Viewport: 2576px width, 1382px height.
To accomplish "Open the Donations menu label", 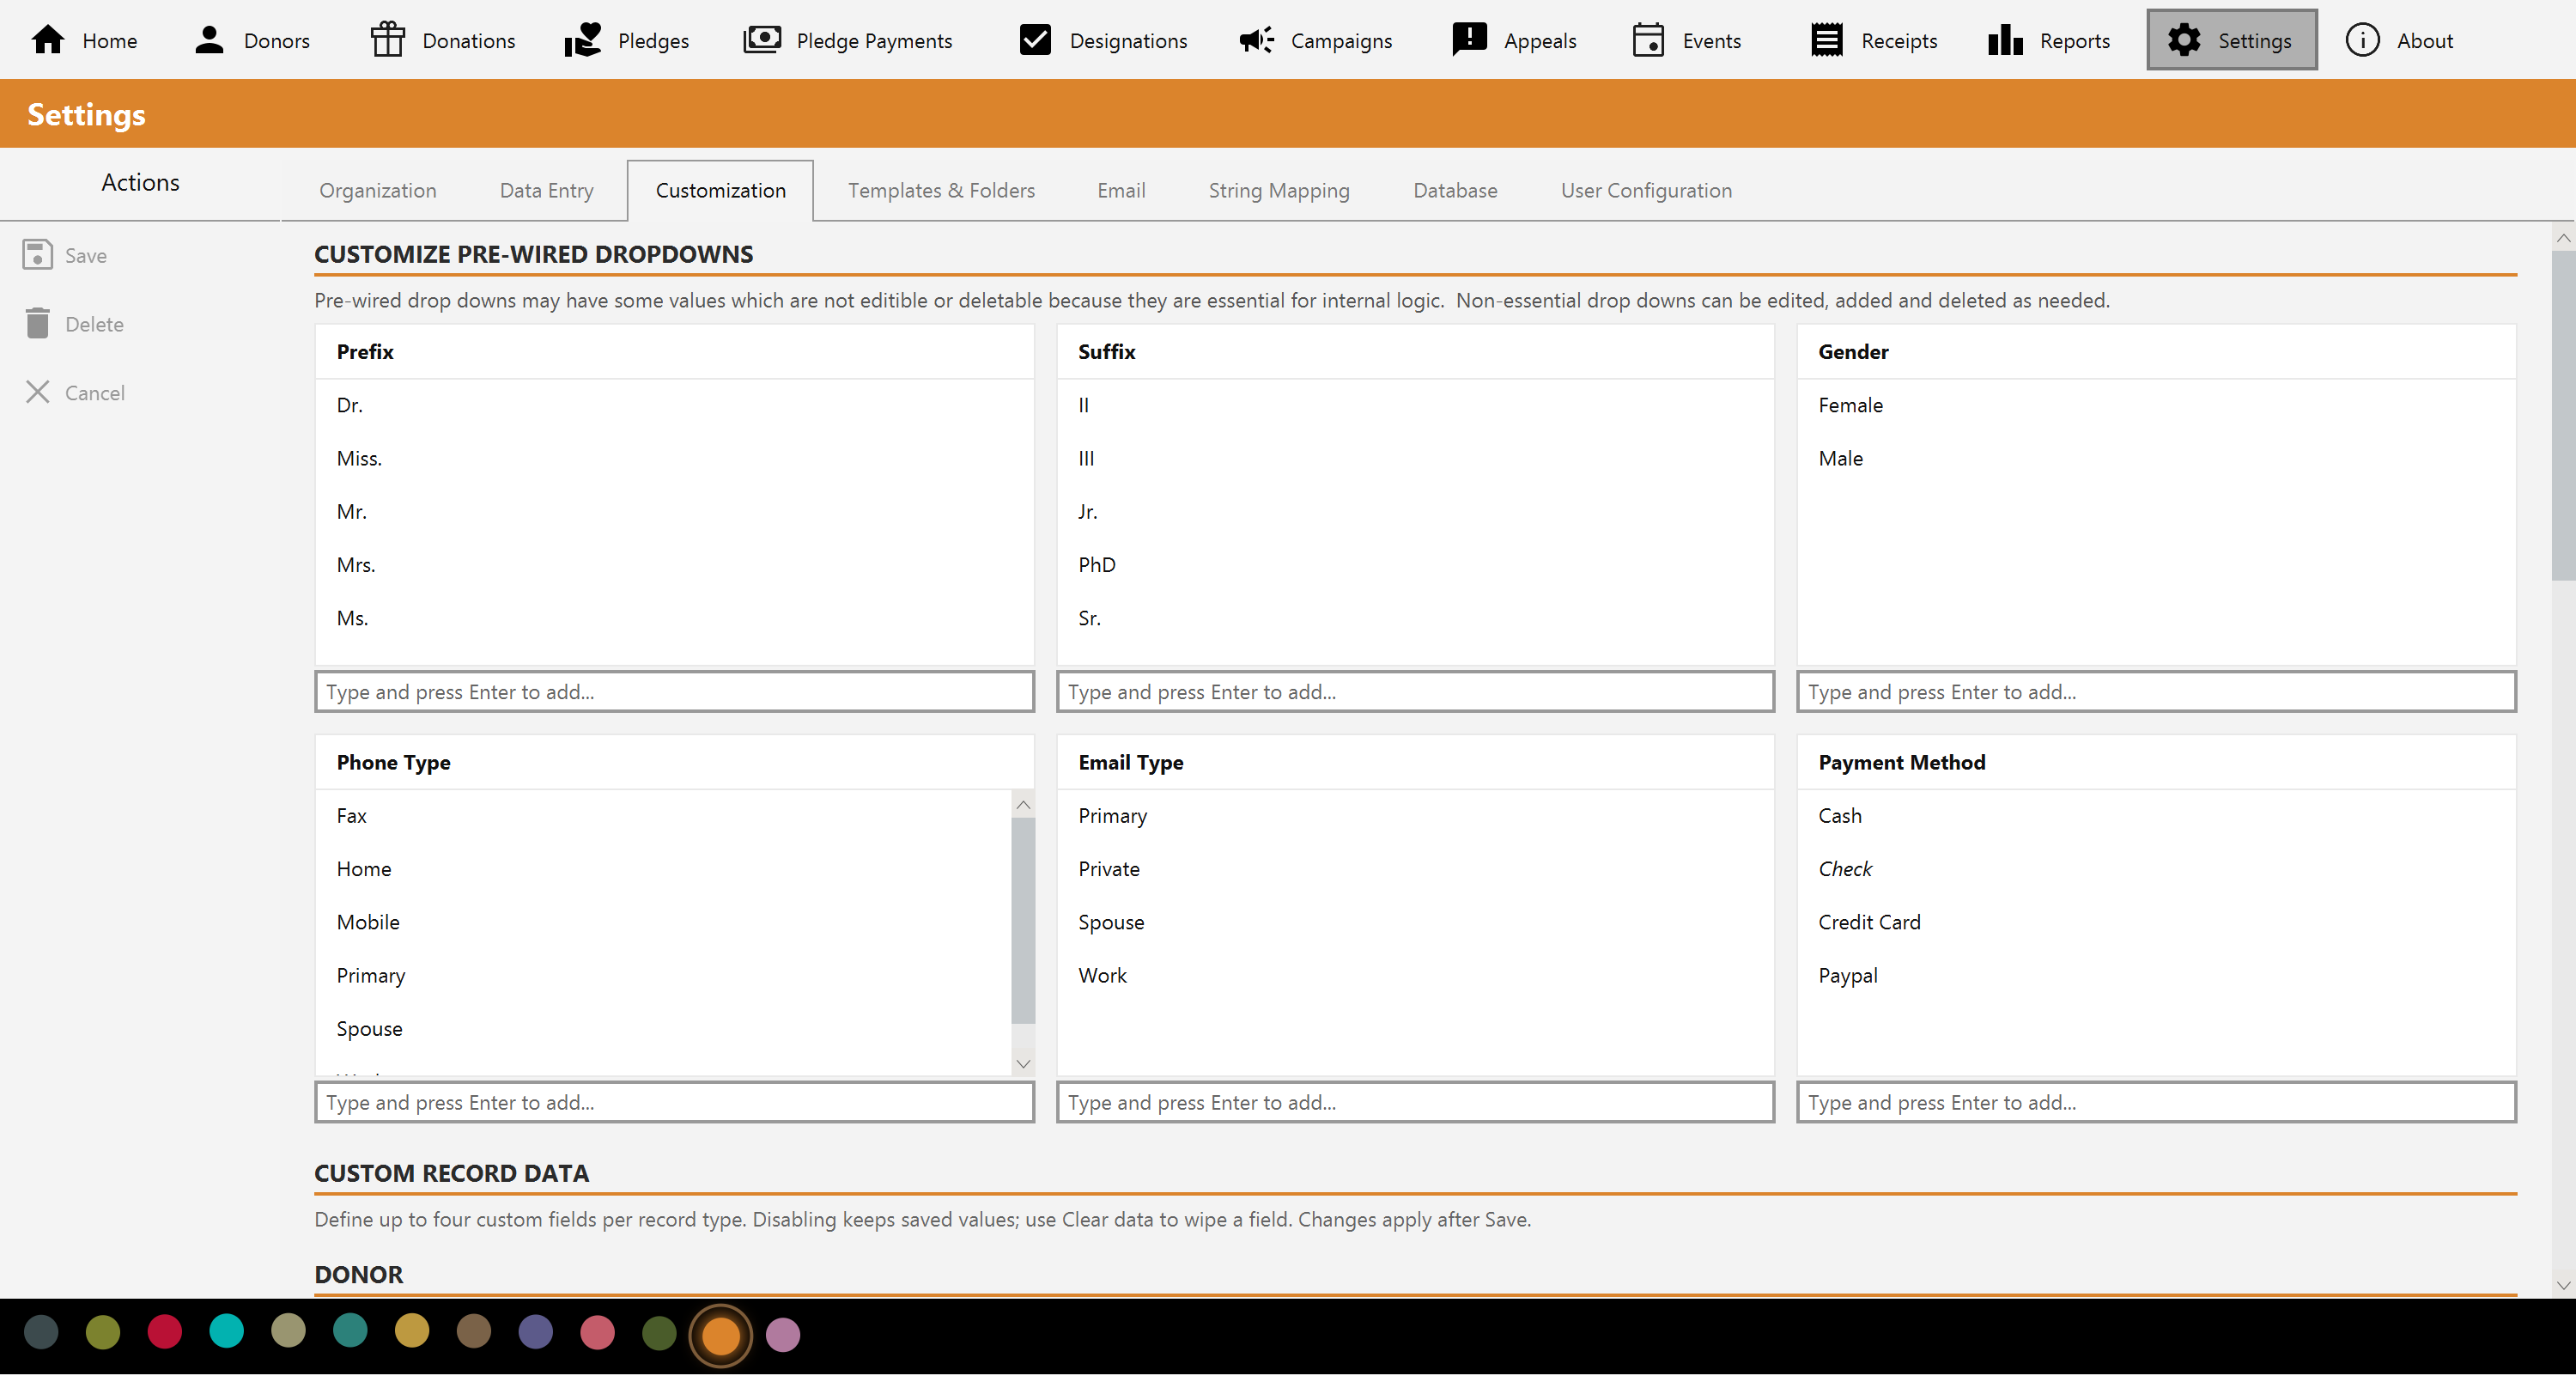I will tap(469, 41).
